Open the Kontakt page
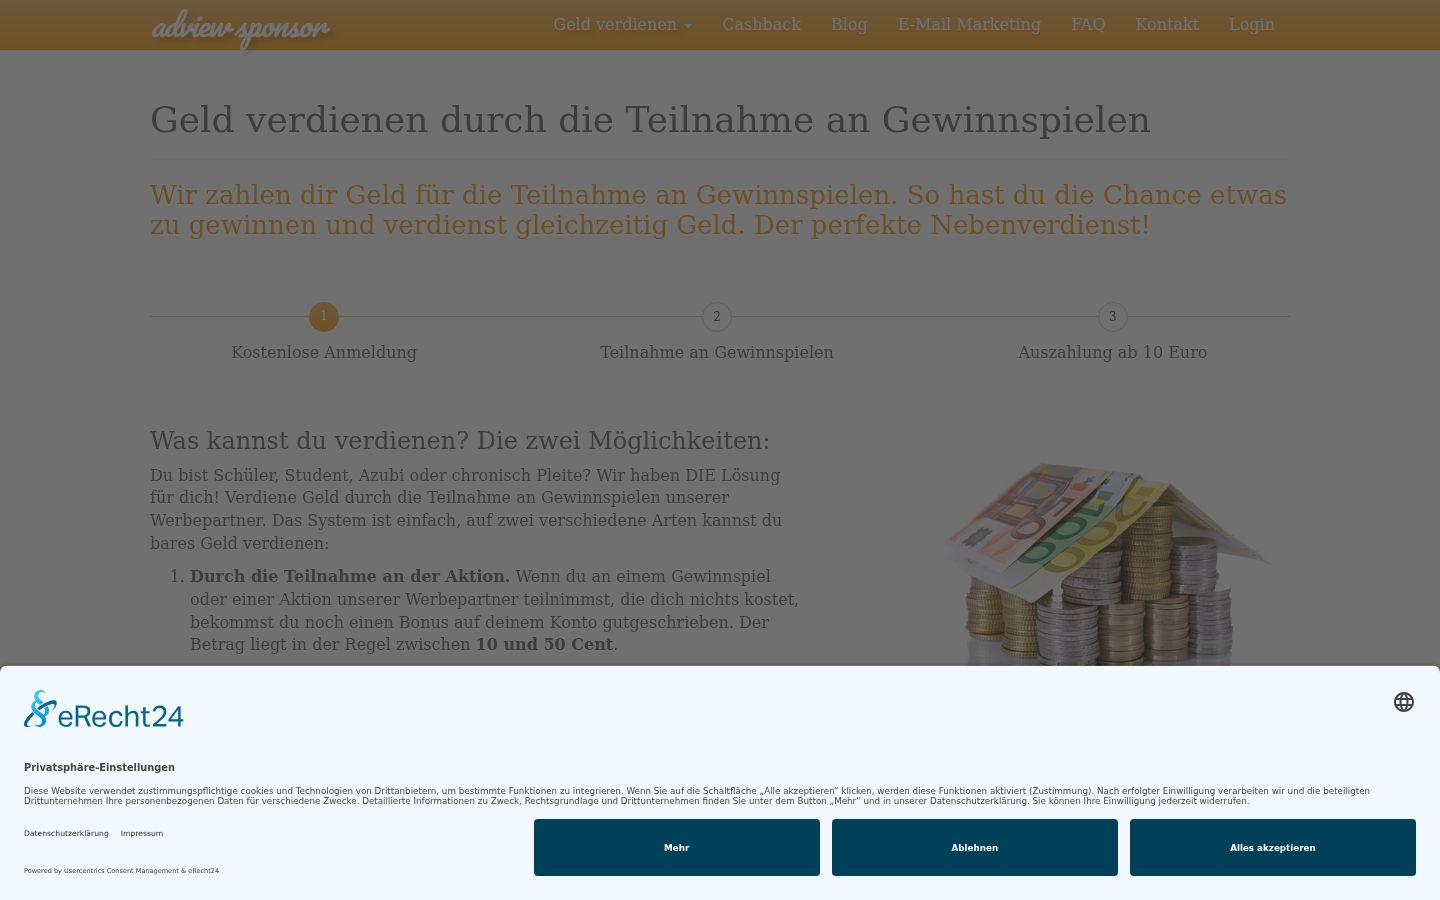The width and height of the screenshot is (1440, 900). [x=1167, y=24]
